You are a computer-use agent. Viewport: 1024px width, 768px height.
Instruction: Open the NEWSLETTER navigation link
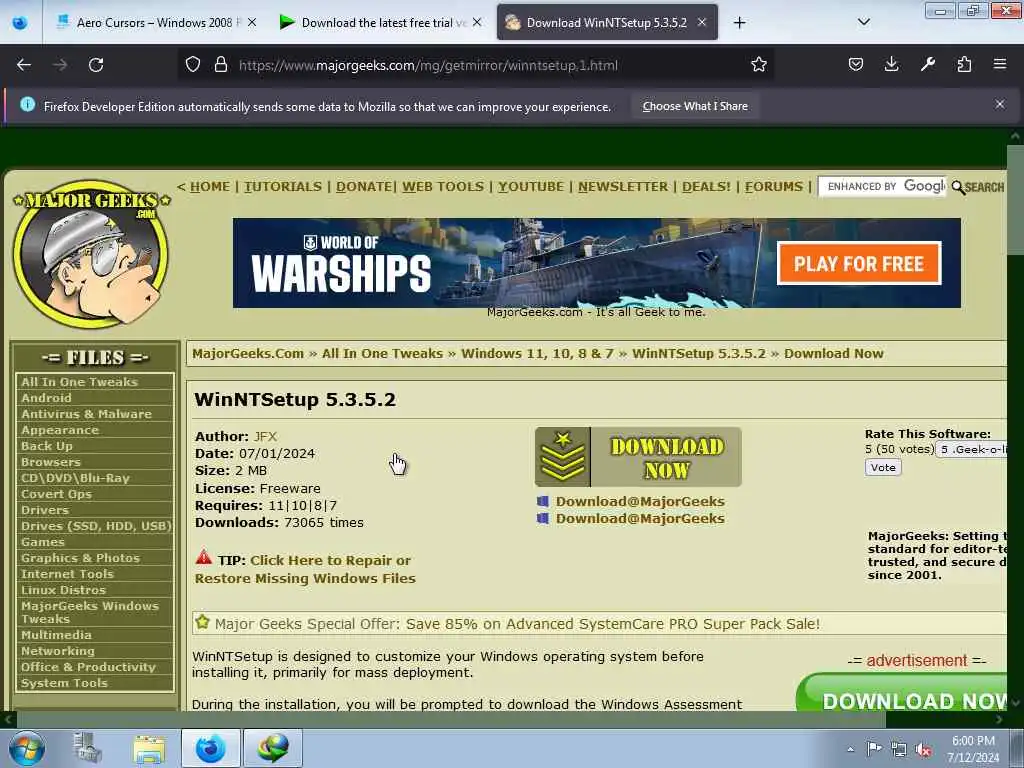pos(623,187)
